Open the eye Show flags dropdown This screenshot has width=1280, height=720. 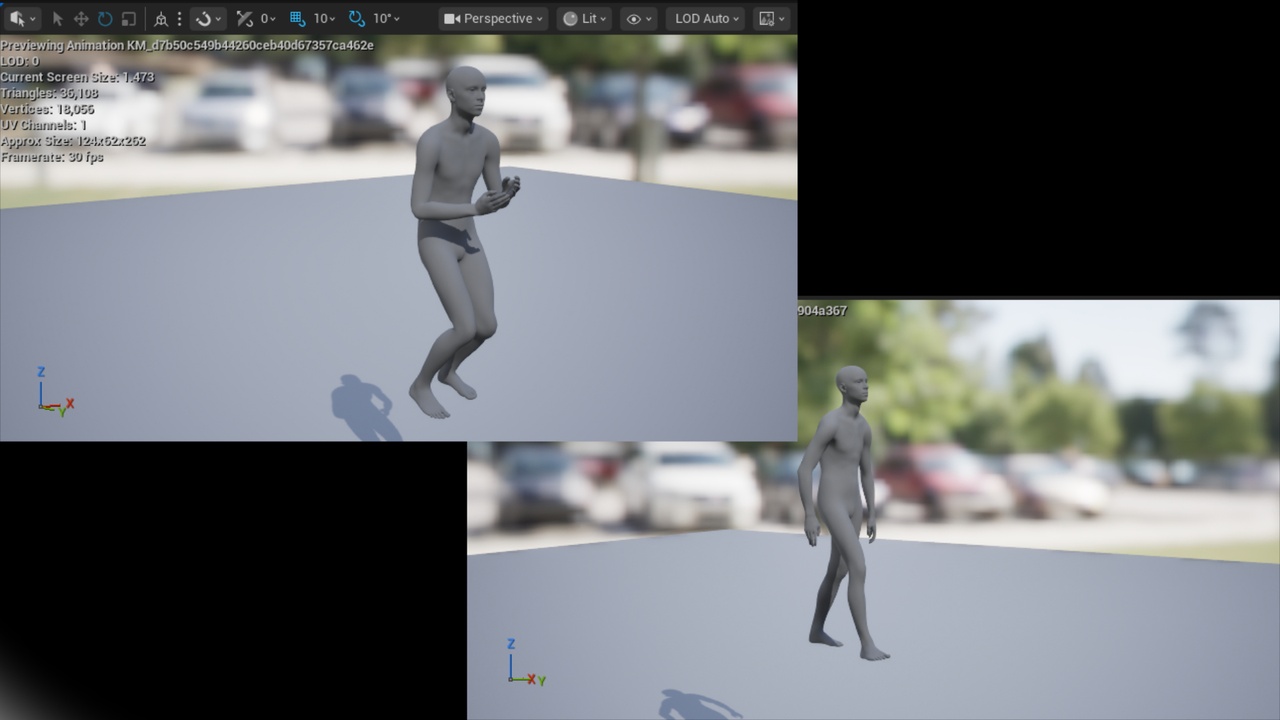(638, 18)
